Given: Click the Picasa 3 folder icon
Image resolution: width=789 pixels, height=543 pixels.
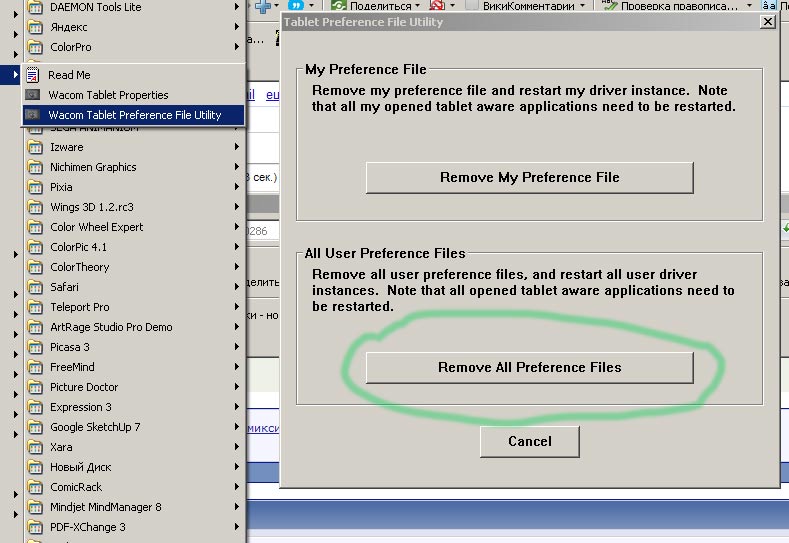Looking at the screenshot, I should [35, 347].
